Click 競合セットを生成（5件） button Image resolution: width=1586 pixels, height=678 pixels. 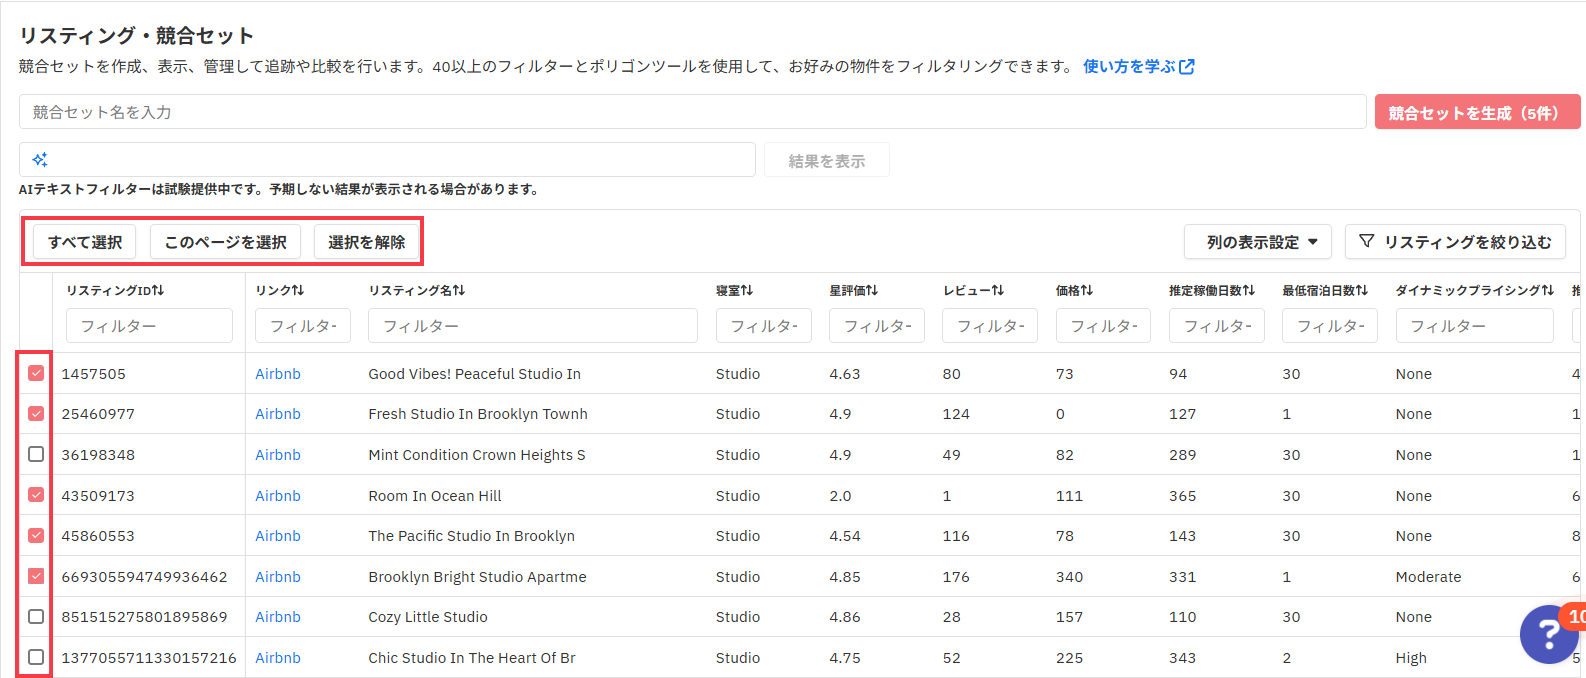1477,112
